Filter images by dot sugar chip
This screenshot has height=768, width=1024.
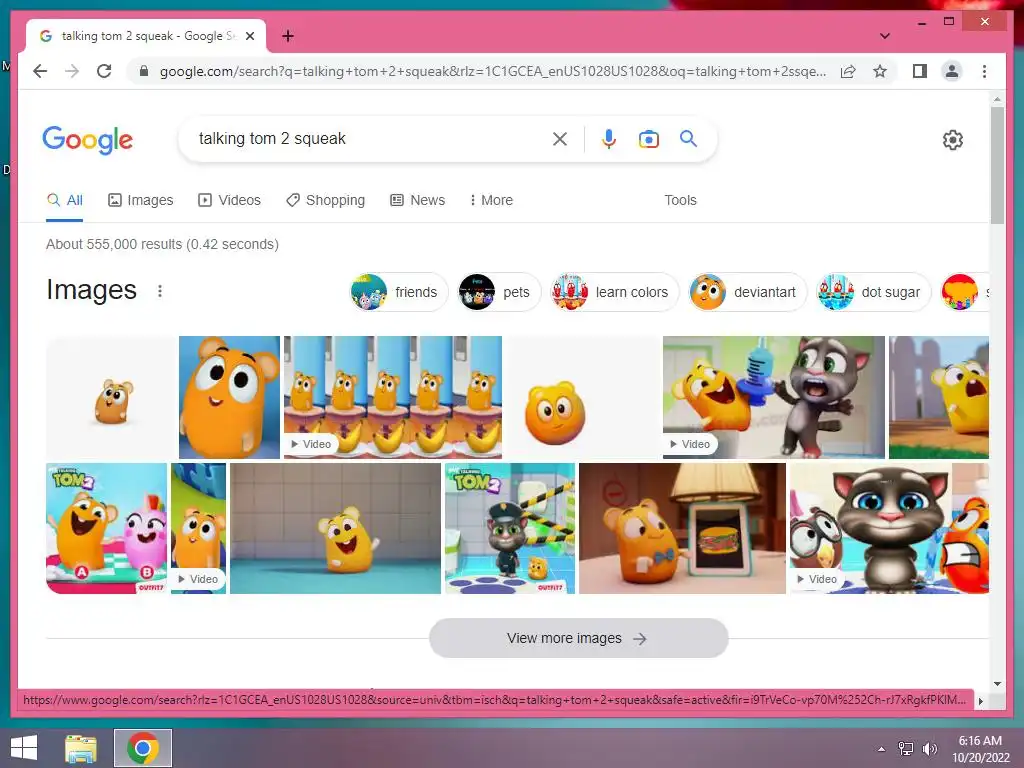[872, 292]
